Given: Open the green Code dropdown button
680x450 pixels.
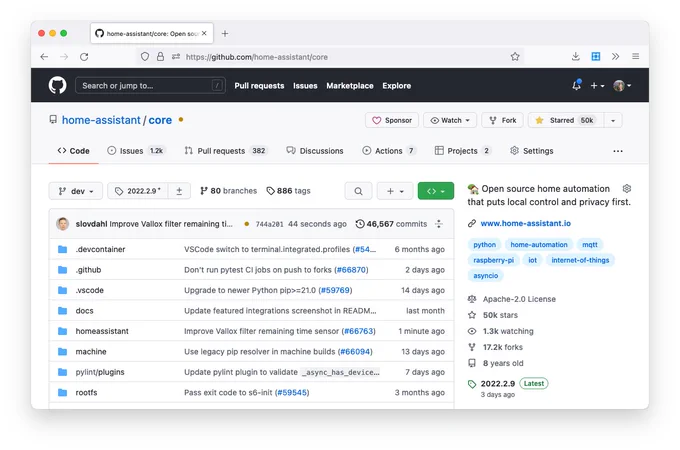Looking at the screenshot, I should [436, 191].
